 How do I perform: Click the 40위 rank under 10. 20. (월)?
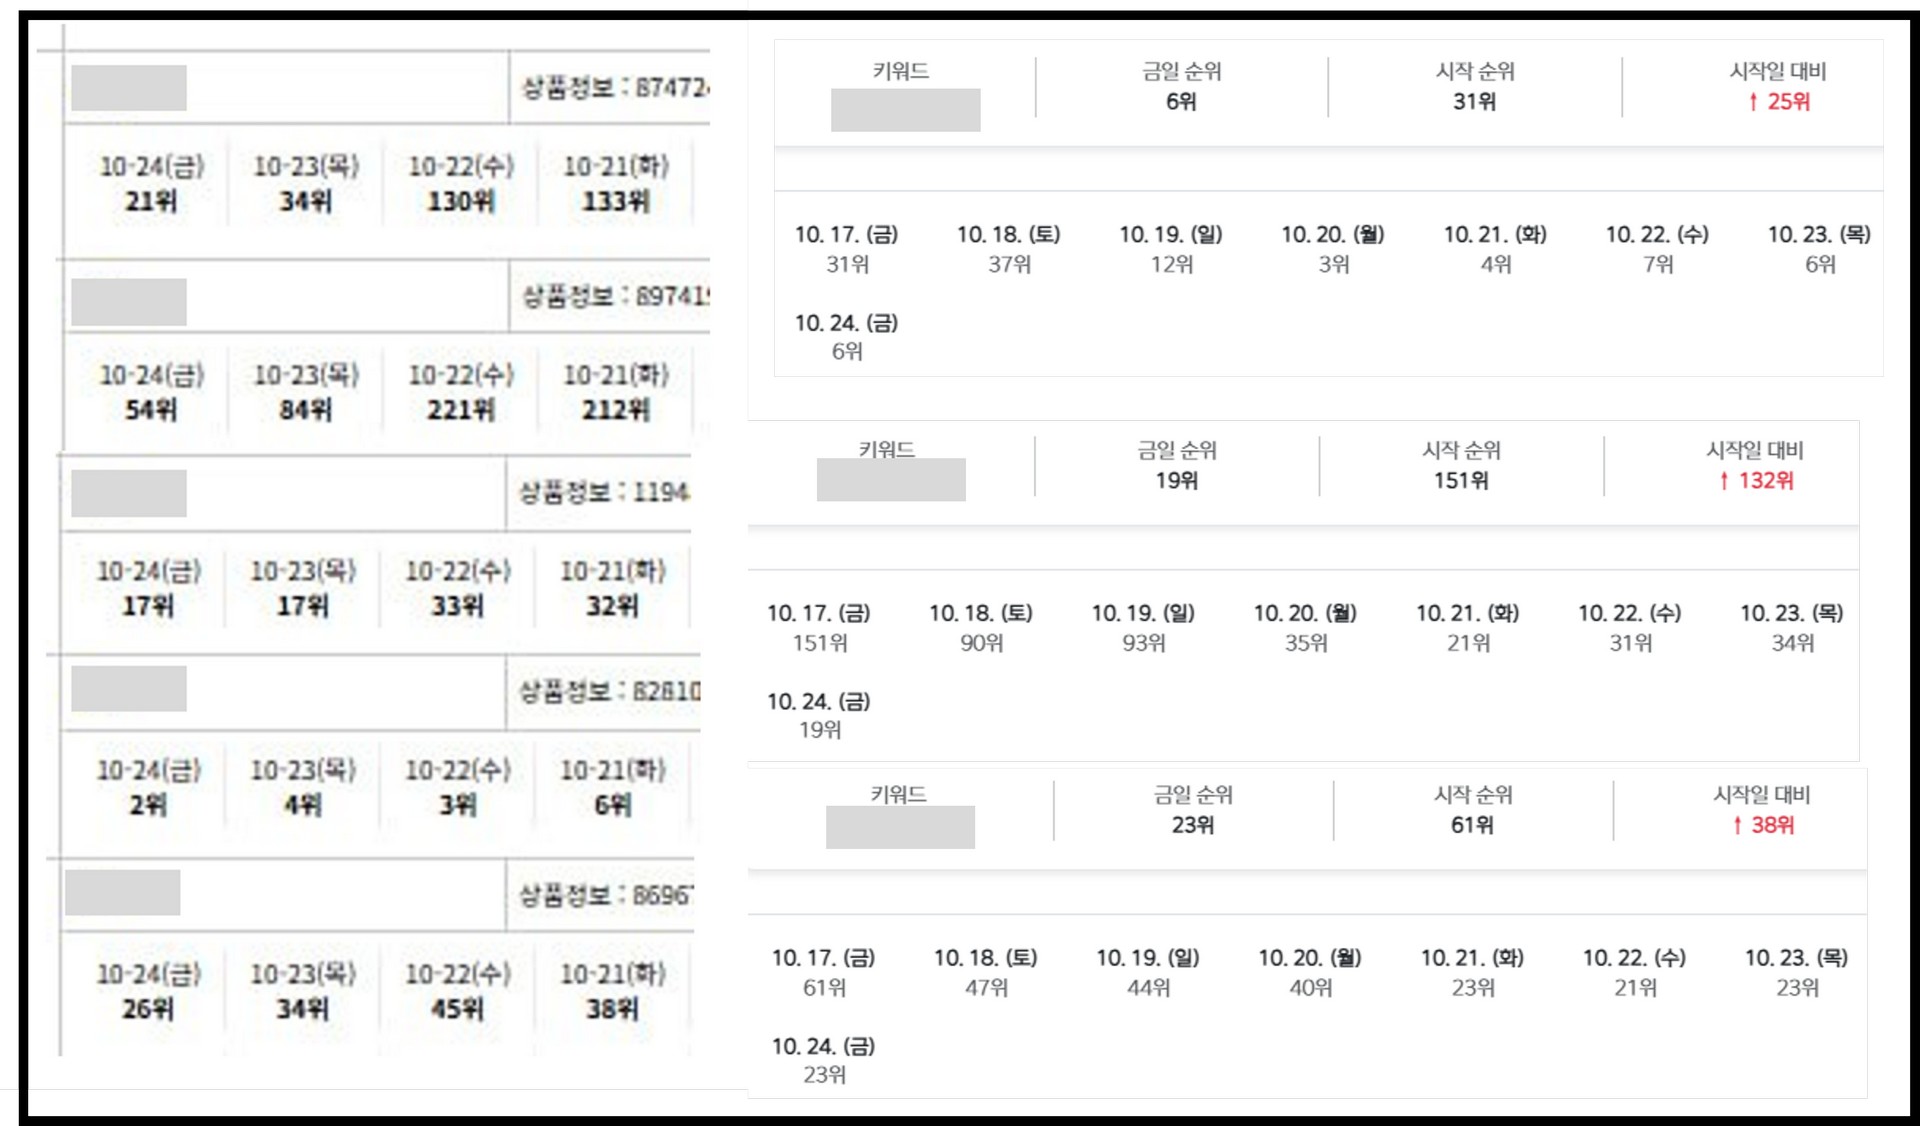[x=1310, y=988]
